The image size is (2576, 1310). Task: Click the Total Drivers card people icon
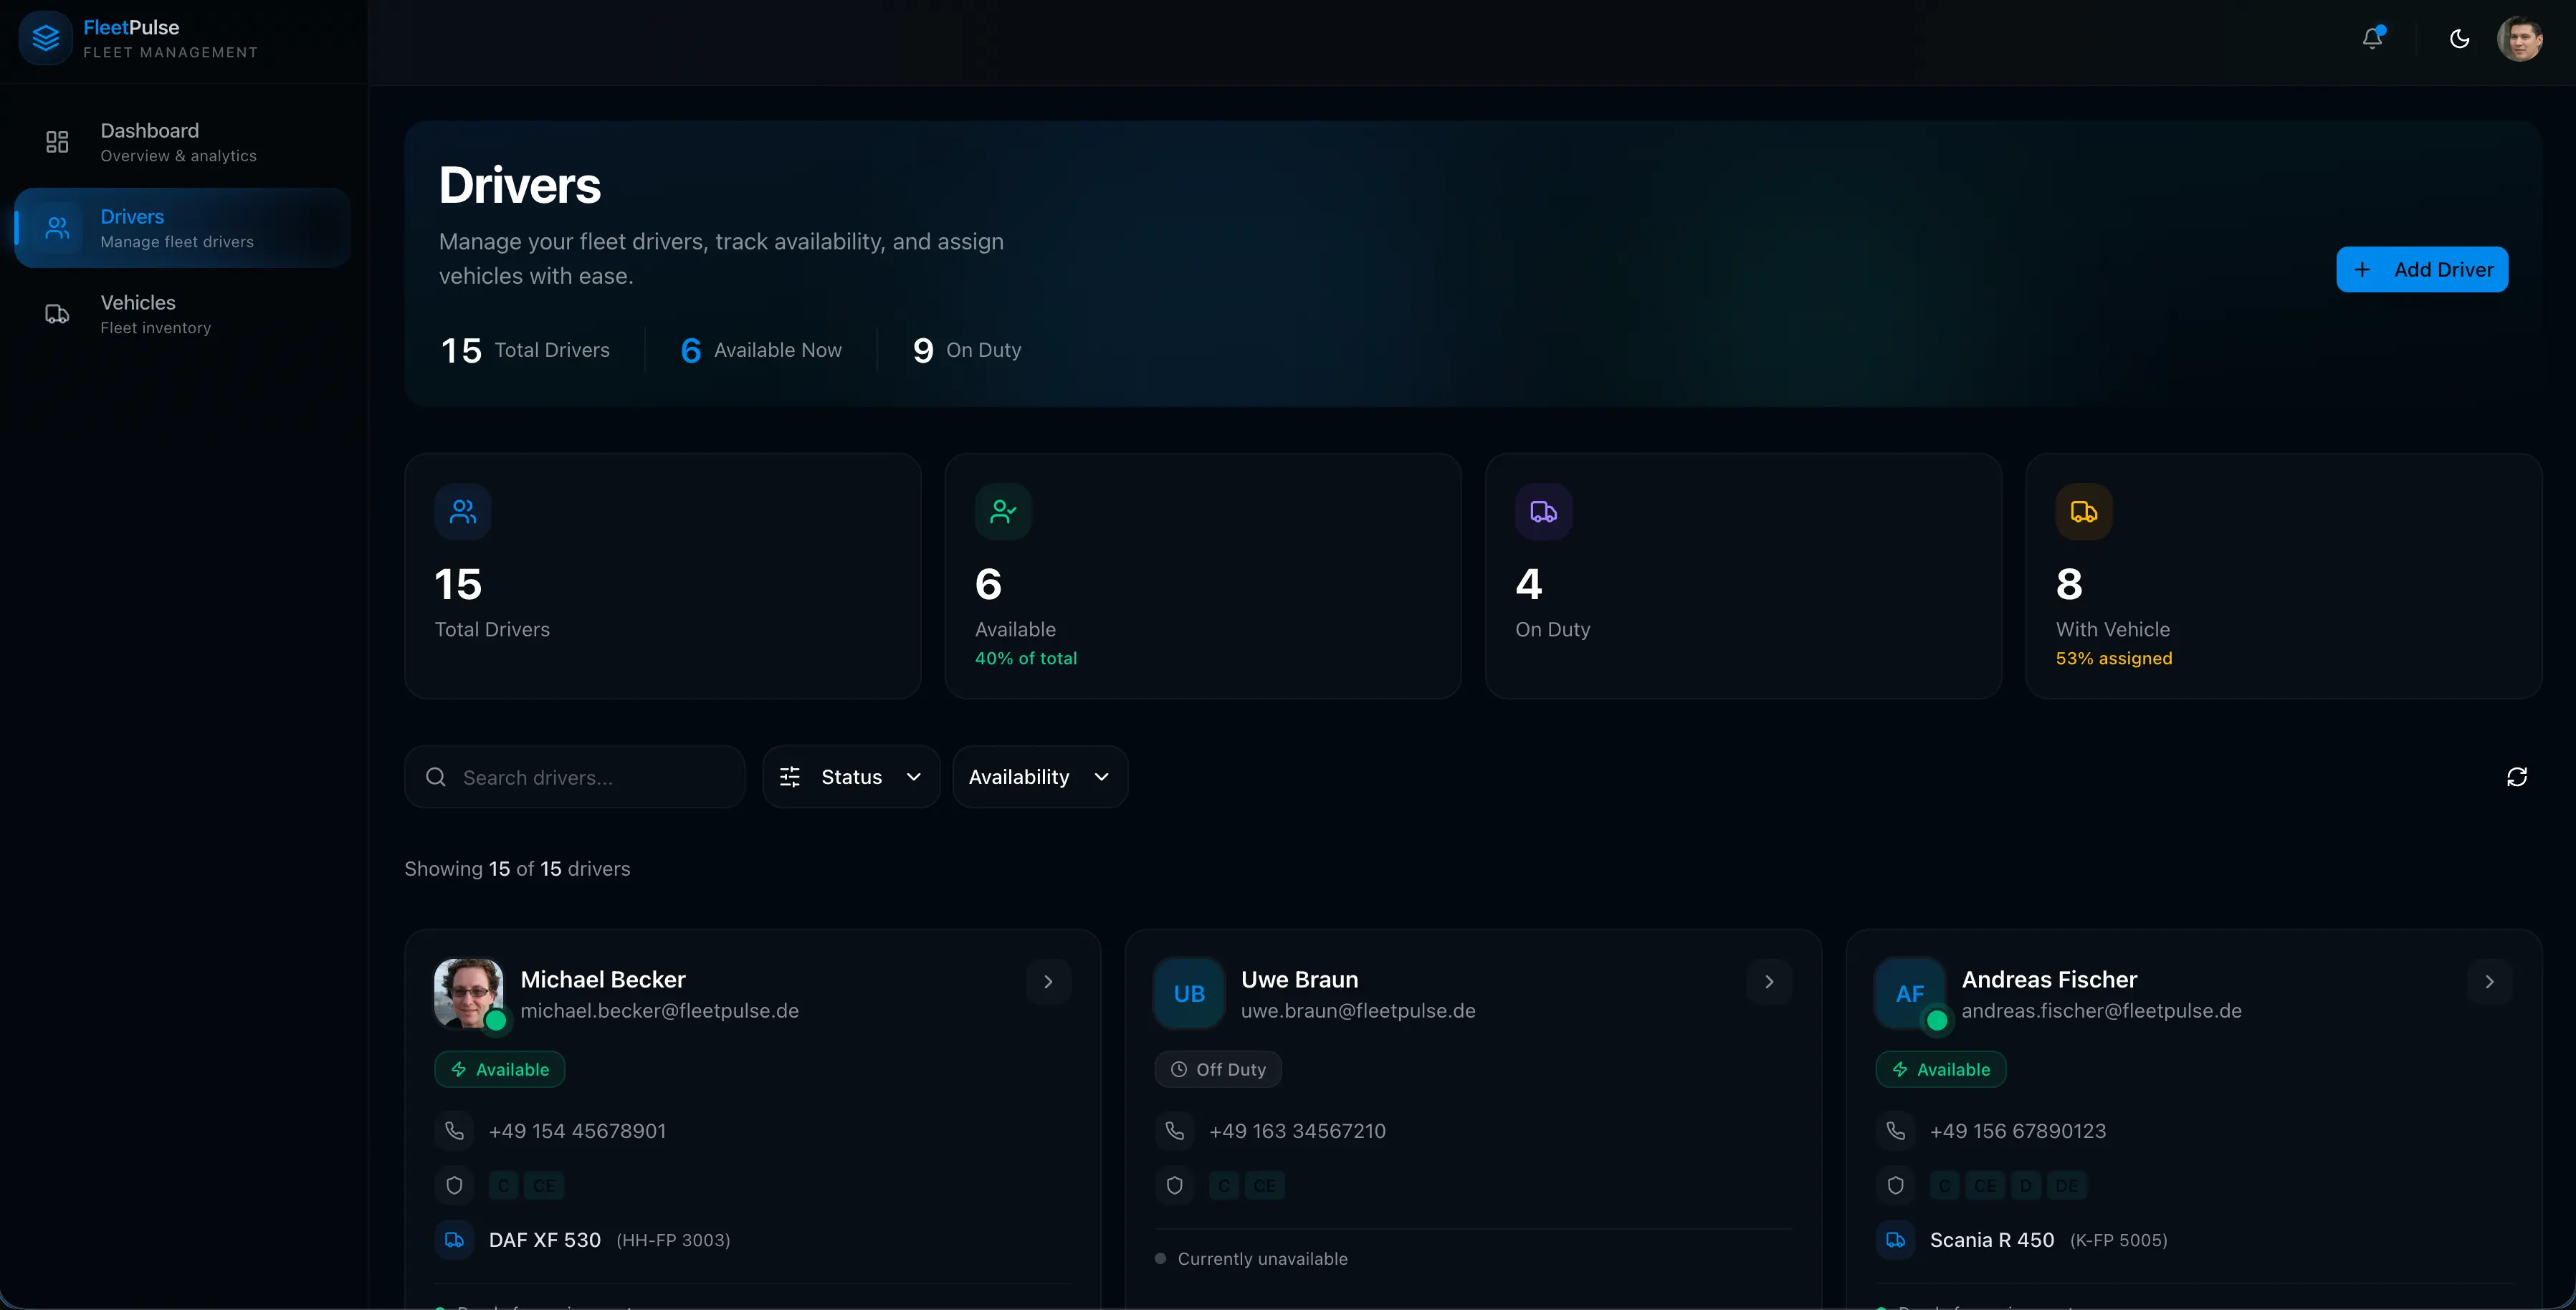(463, 512)
